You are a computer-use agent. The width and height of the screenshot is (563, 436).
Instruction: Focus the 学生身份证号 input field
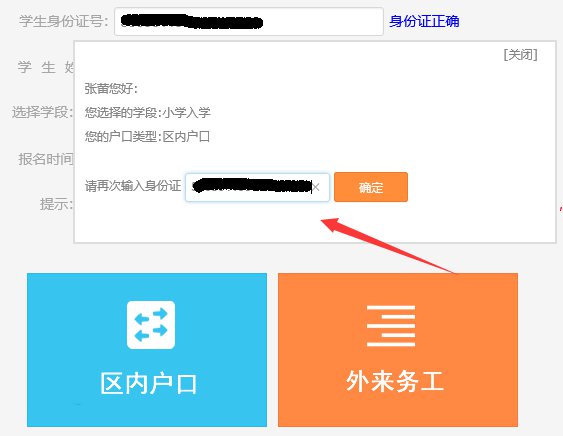point(249,22)
